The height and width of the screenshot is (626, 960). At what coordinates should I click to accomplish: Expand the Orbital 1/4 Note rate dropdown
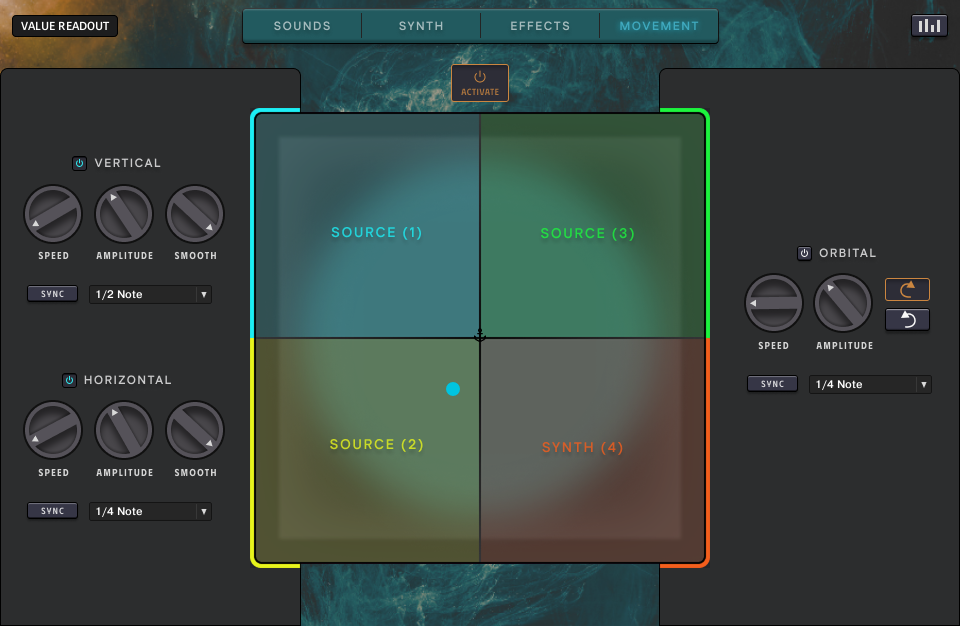pyautogui.click(x=870, y=384)
